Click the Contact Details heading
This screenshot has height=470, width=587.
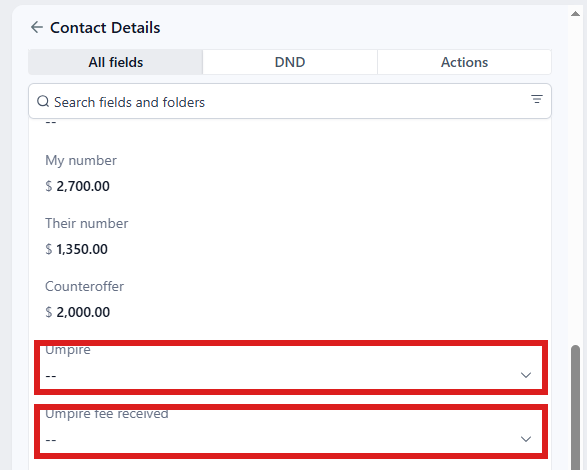coord(105,28)
